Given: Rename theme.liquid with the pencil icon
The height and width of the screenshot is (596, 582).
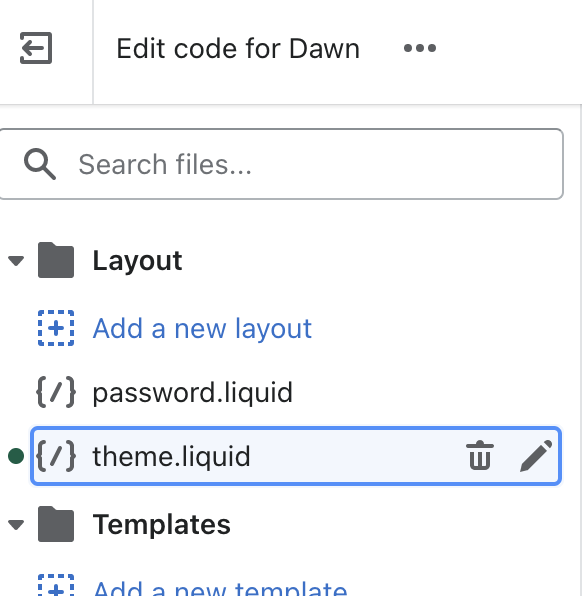Looking at the screenshot, I should coord(536,456).
